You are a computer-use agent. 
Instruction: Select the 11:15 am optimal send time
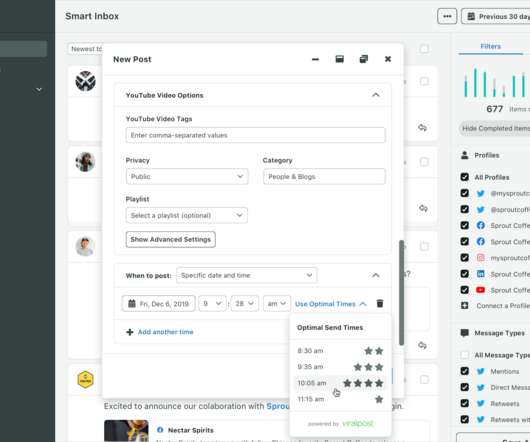click(340, 399)
